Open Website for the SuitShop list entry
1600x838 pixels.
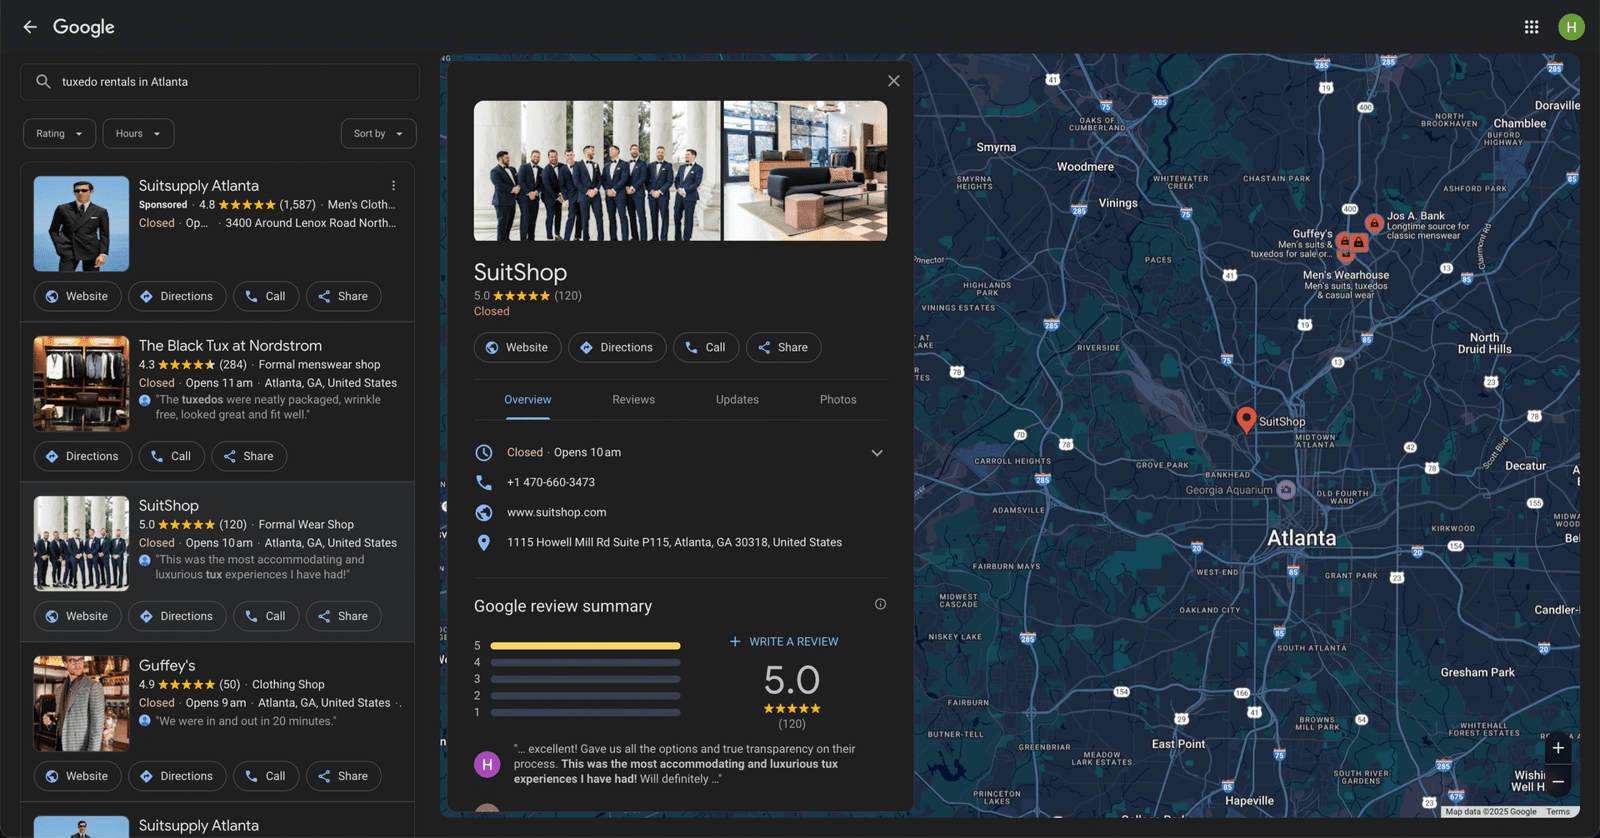[78, 616]
